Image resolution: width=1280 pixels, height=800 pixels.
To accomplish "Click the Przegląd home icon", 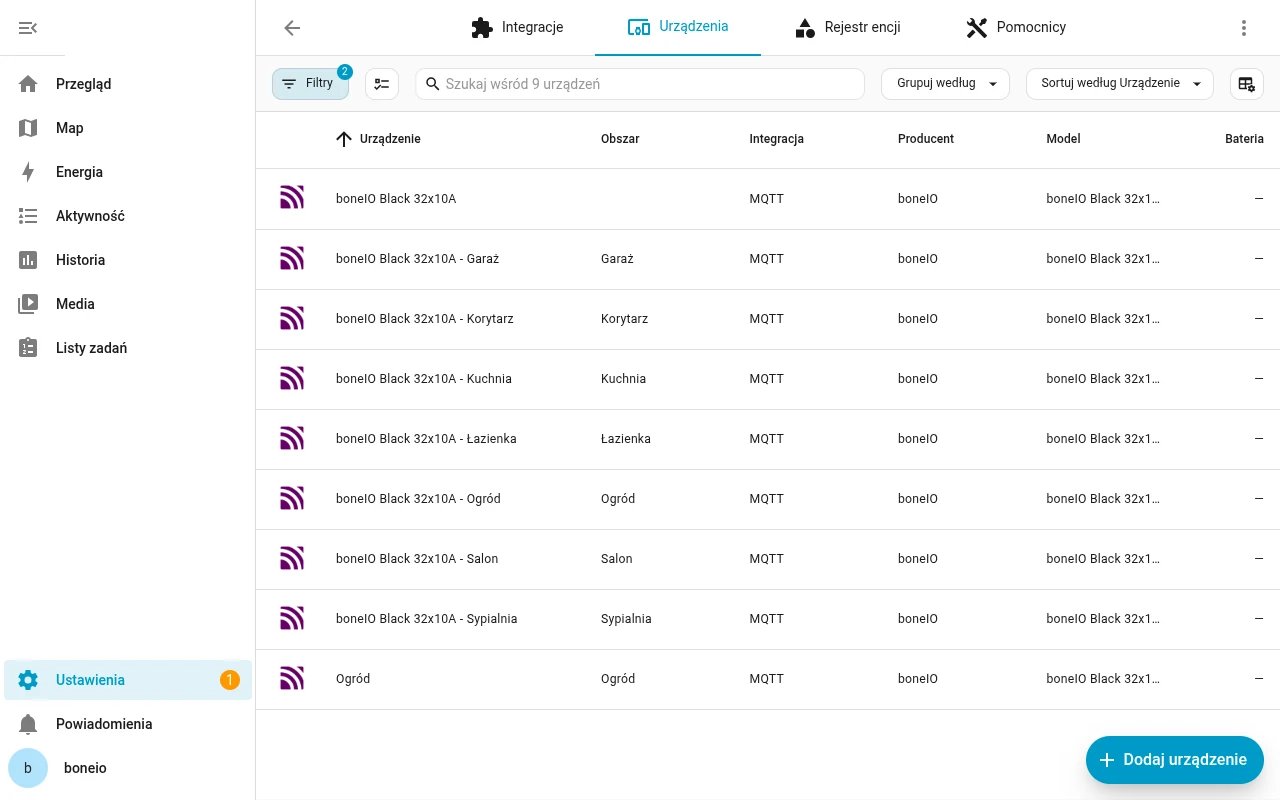I will (28, 84).
